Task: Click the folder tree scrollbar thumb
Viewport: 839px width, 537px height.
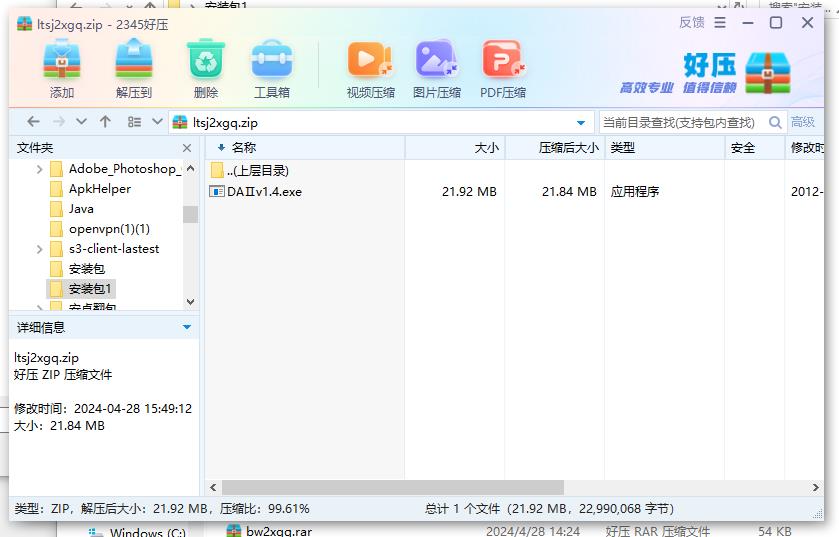Action: pos(190,214)
